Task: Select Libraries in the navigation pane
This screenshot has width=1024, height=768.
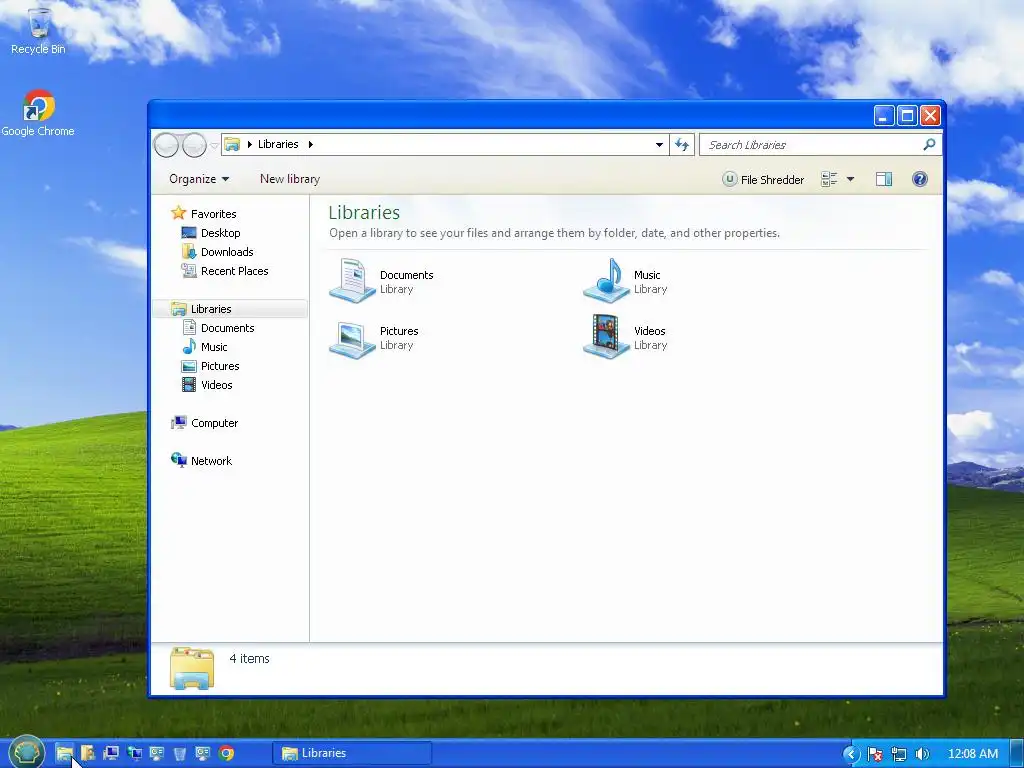Action: pyautogui.click(x=210, y=309)
